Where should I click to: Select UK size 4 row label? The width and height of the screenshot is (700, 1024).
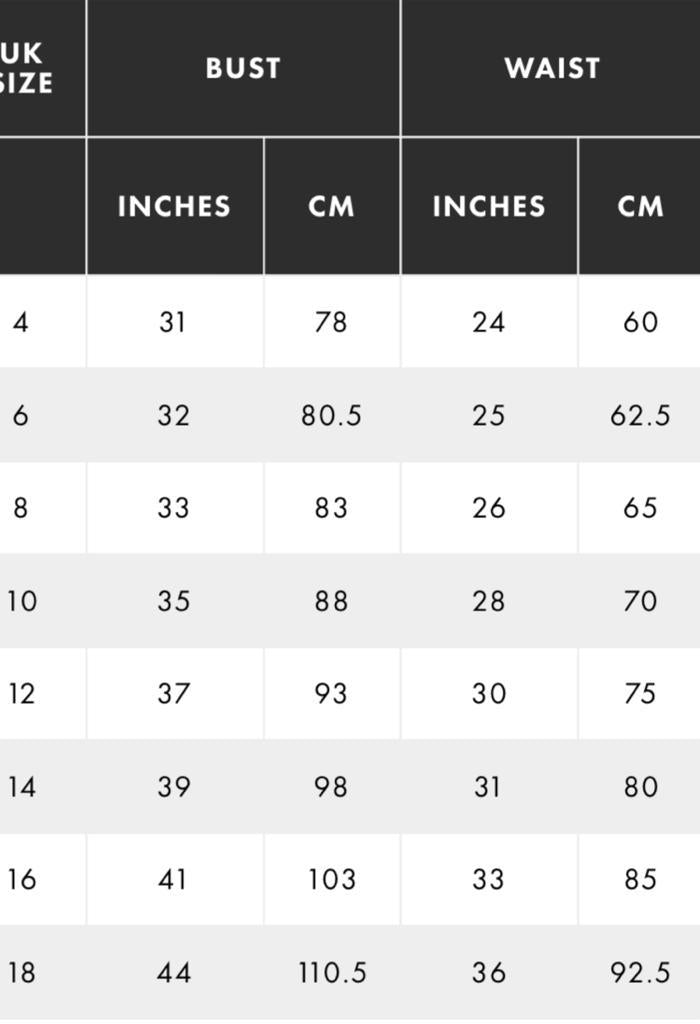(21, 322)
